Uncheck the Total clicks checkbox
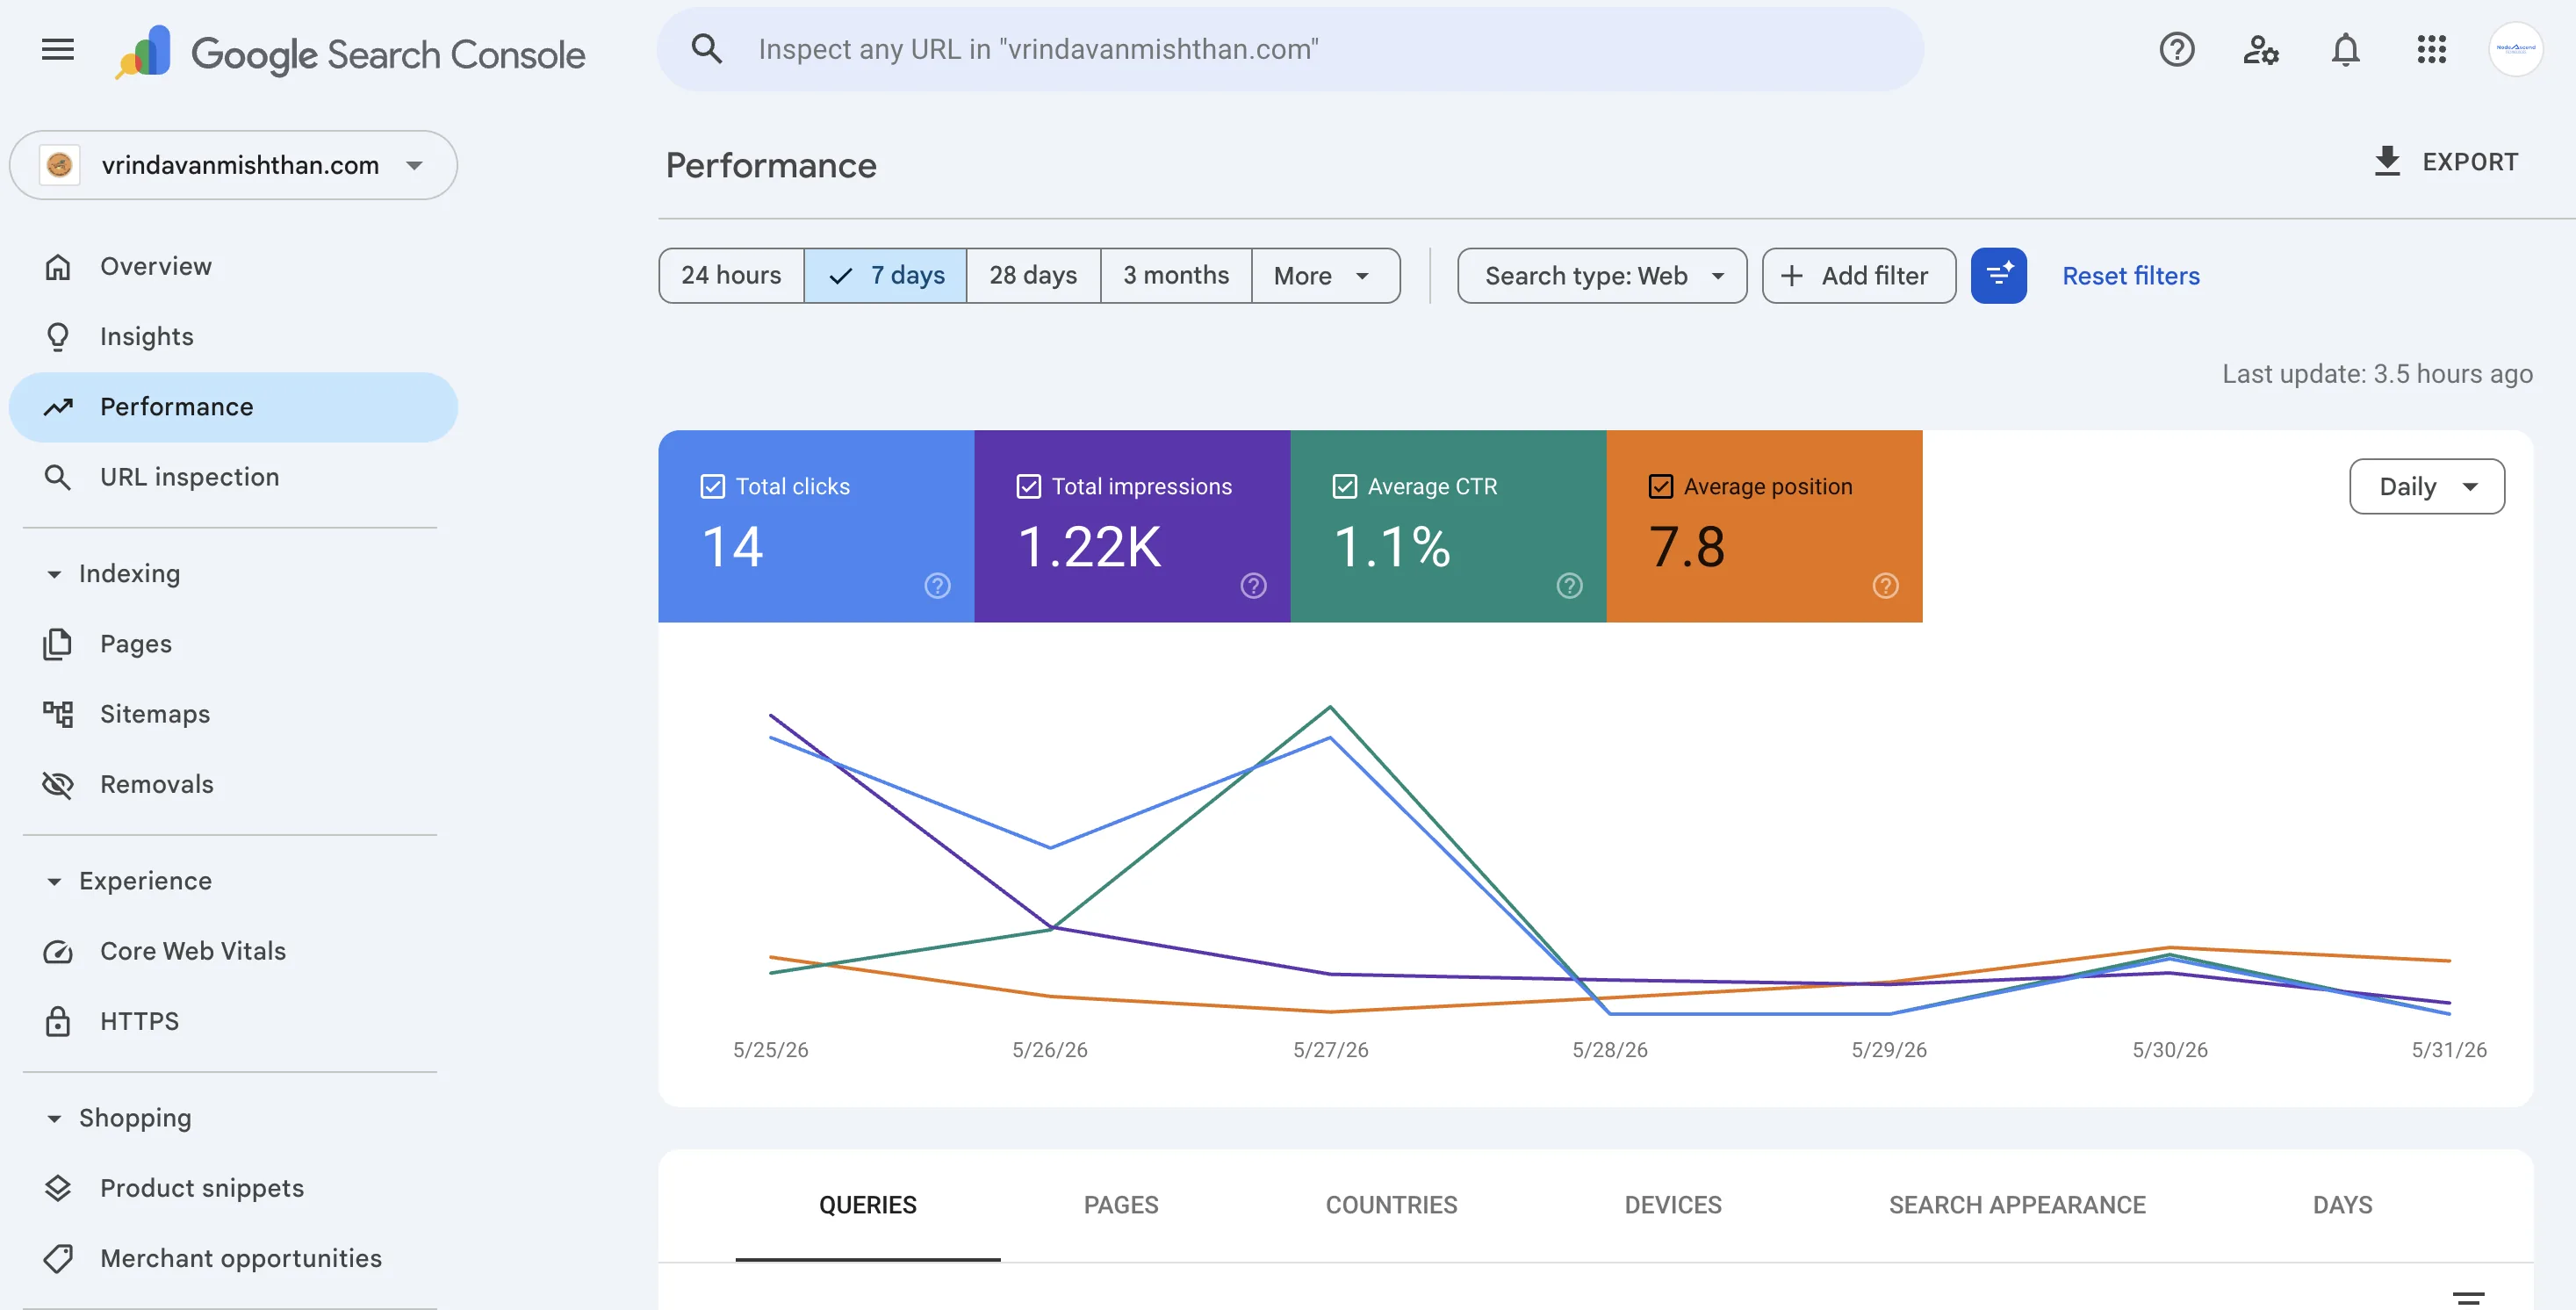The height and width of the screenshot is (1310, 2576). [x=712, y=487]
